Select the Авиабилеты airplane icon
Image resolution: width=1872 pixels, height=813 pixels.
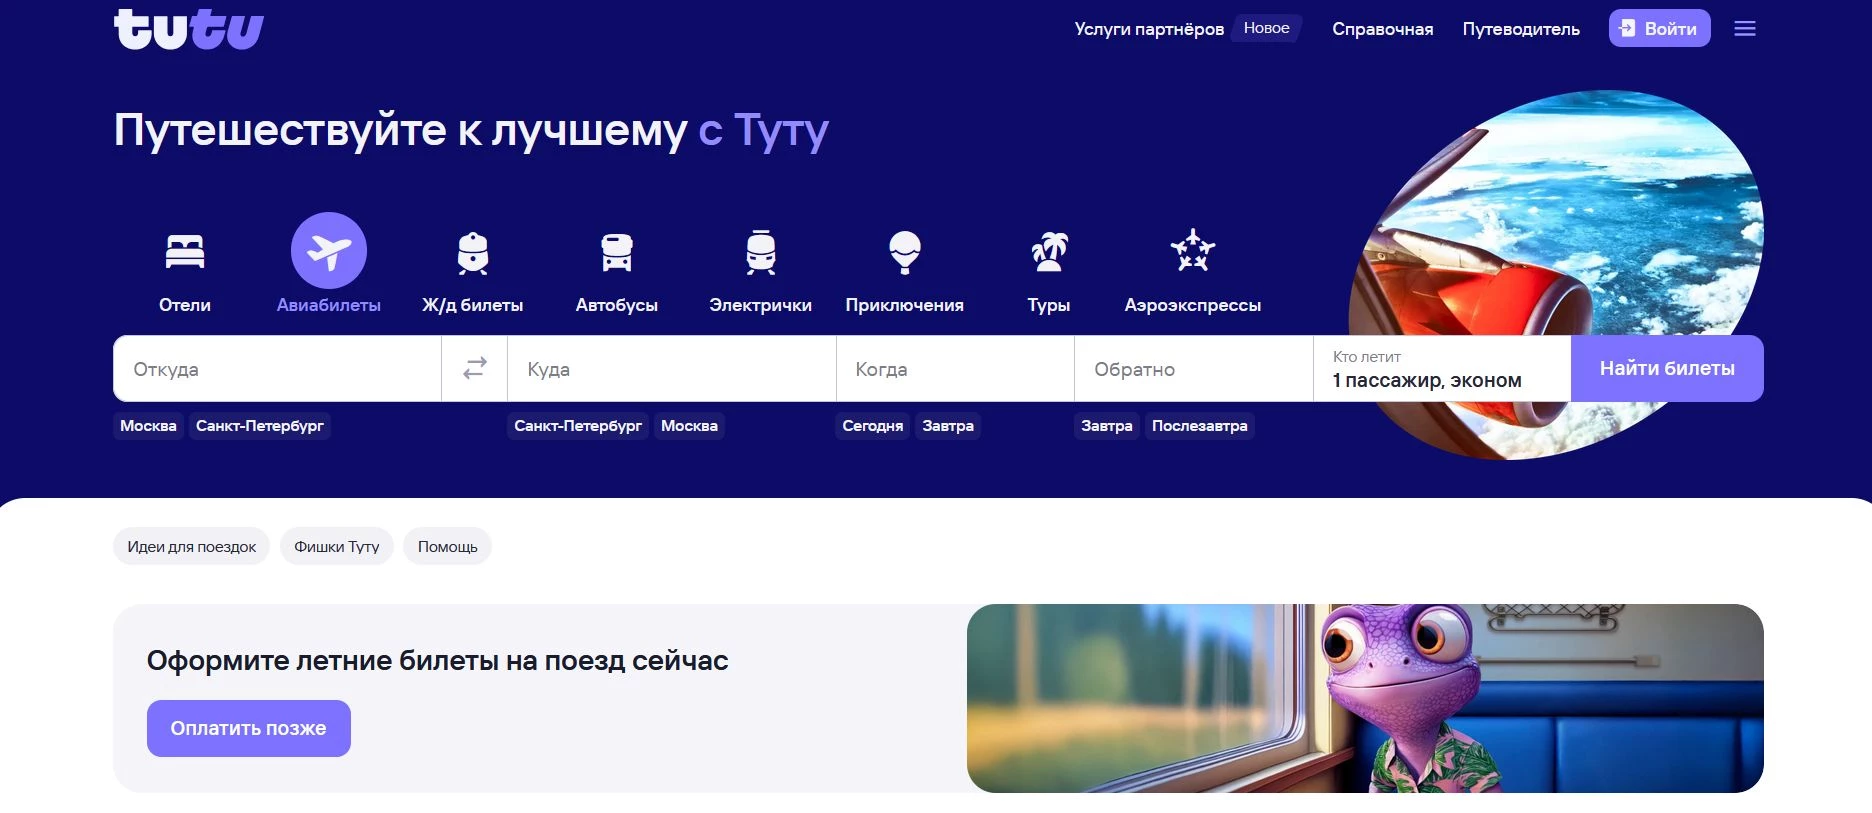[329, 250]
